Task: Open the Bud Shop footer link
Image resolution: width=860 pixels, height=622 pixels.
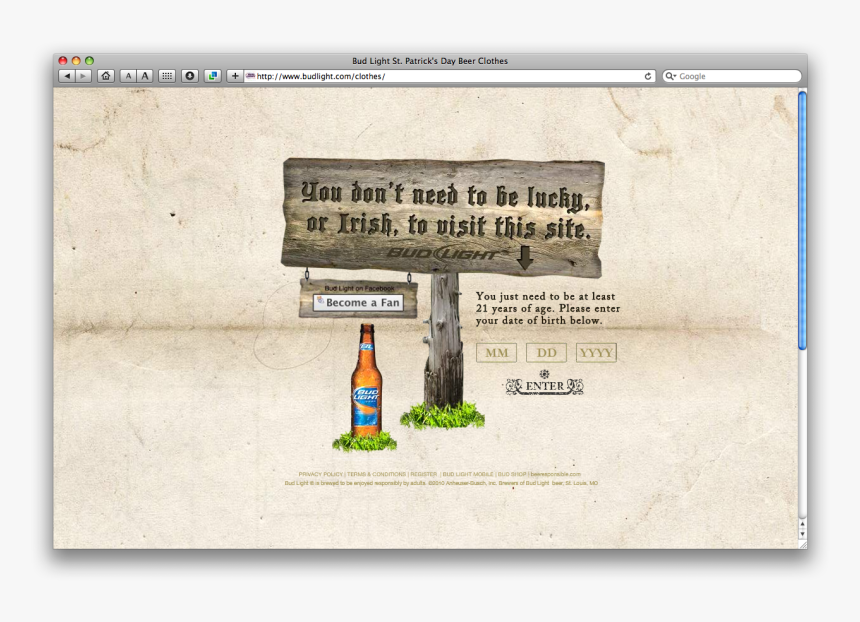Action: point(512,474)
